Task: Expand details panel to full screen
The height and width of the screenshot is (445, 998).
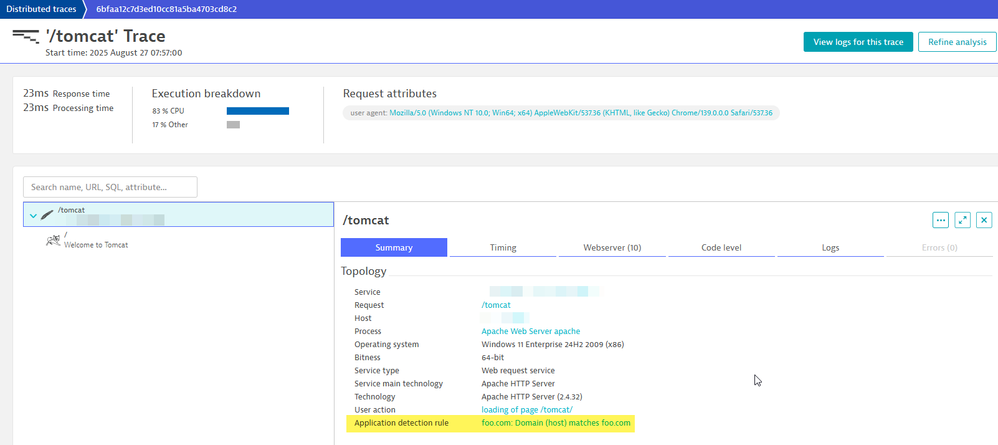Action: [962, 220]
